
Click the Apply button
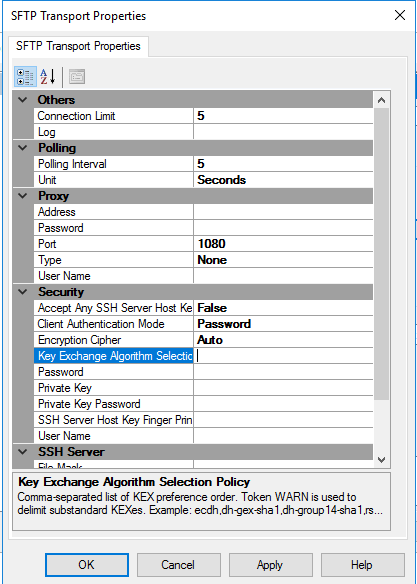271,565
